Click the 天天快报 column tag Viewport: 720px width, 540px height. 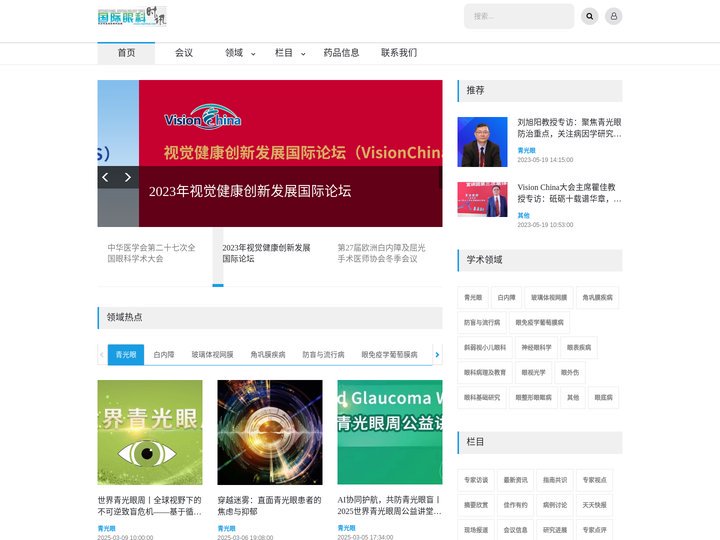coord(595,505)
